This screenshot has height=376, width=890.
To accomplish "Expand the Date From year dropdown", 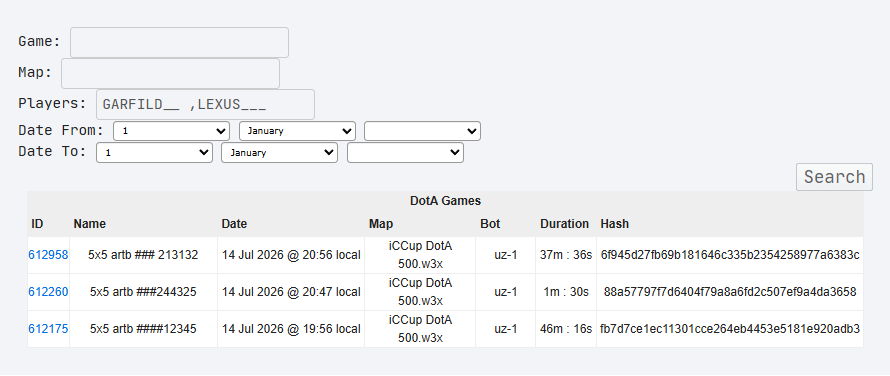I will coord(422,131).
